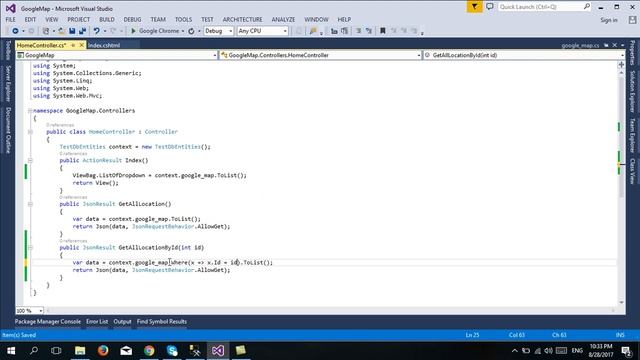Viewport: 640px width, 360px height.
Task: Open the Find Symbol Results tab
Action: pos(162,322)
